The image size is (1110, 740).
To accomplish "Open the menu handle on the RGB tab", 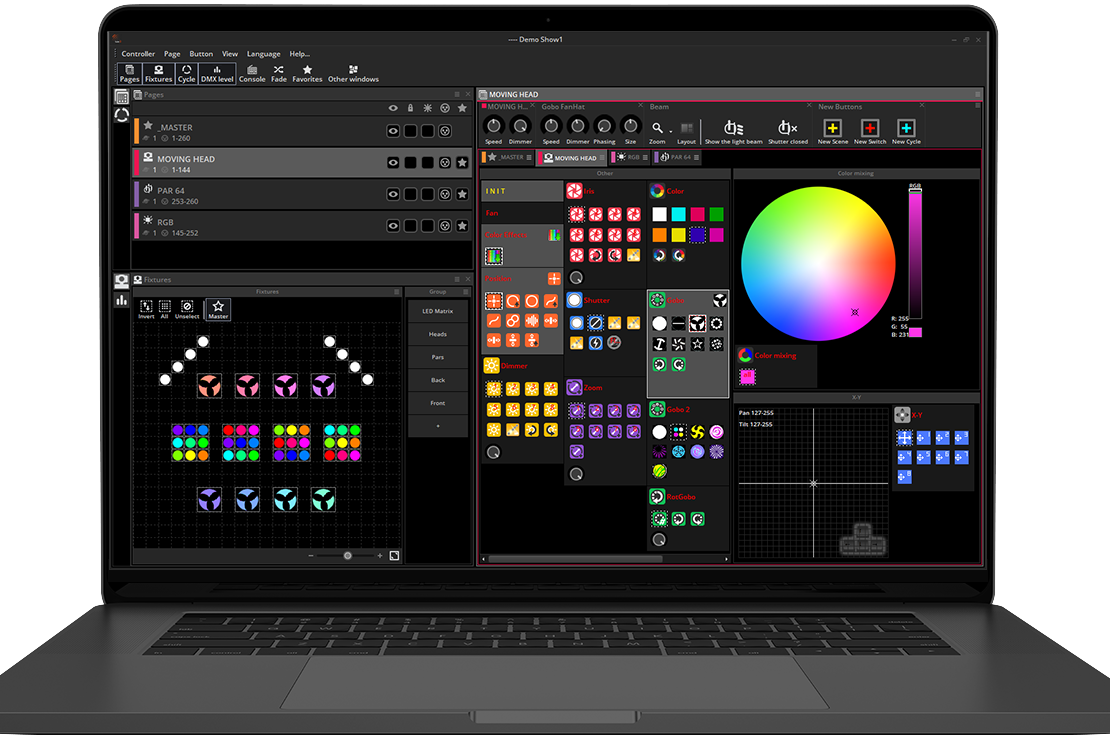I will [647, 157].
